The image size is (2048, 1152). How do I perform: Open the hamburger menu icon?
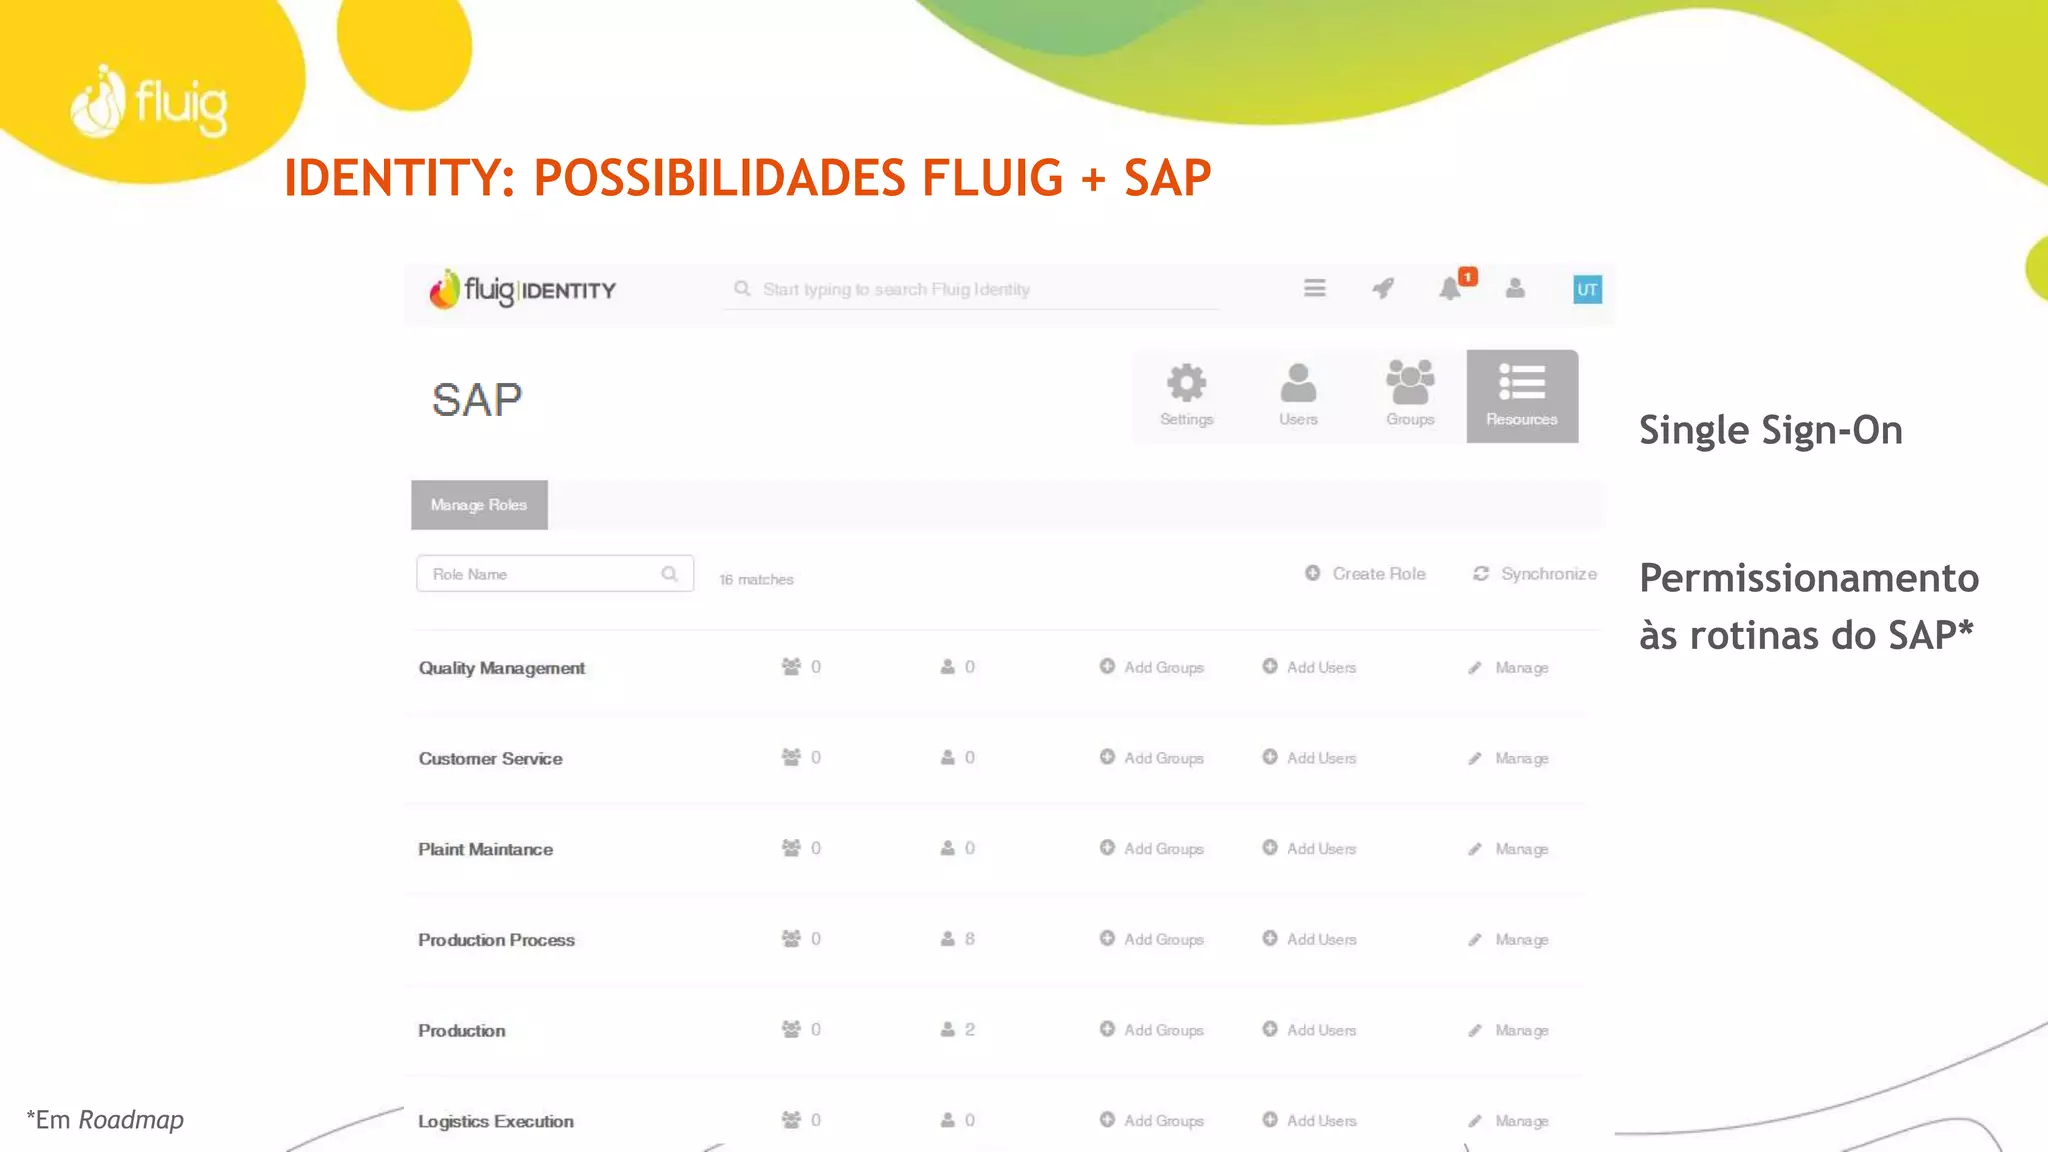click(x=1315, y=289)
